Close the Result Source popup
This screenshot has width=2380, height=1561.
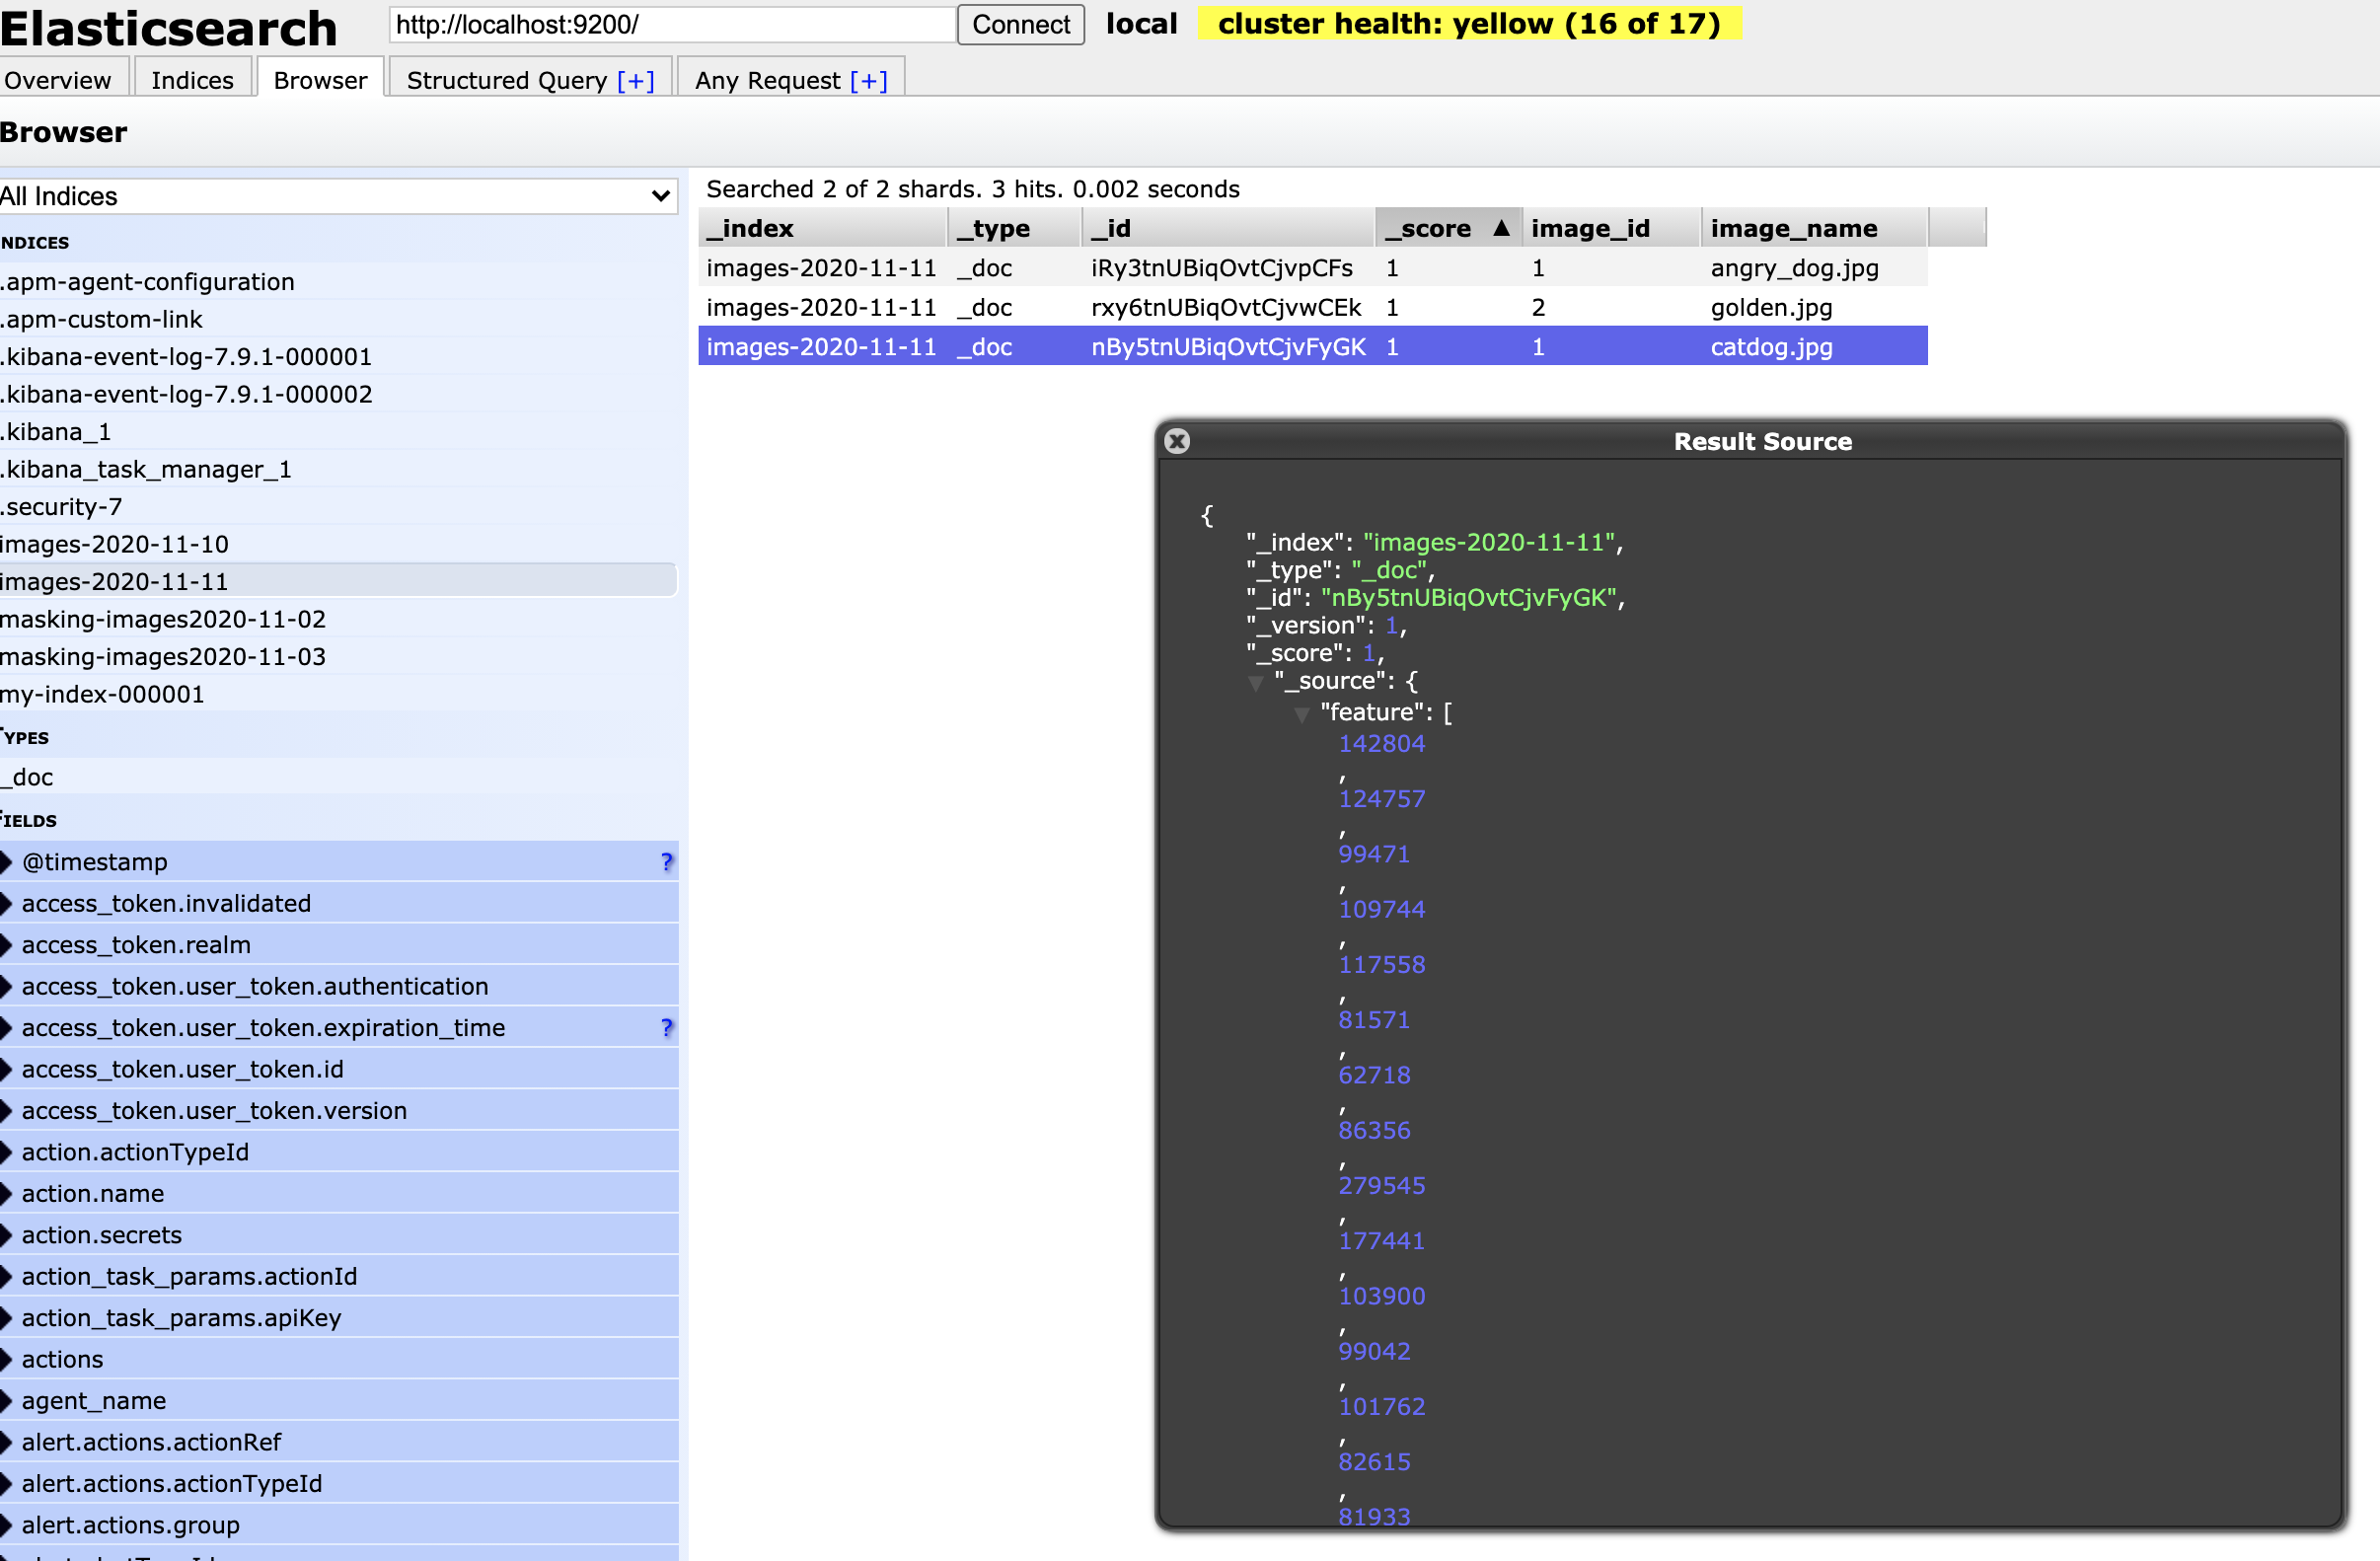[x=1177, y=441]
